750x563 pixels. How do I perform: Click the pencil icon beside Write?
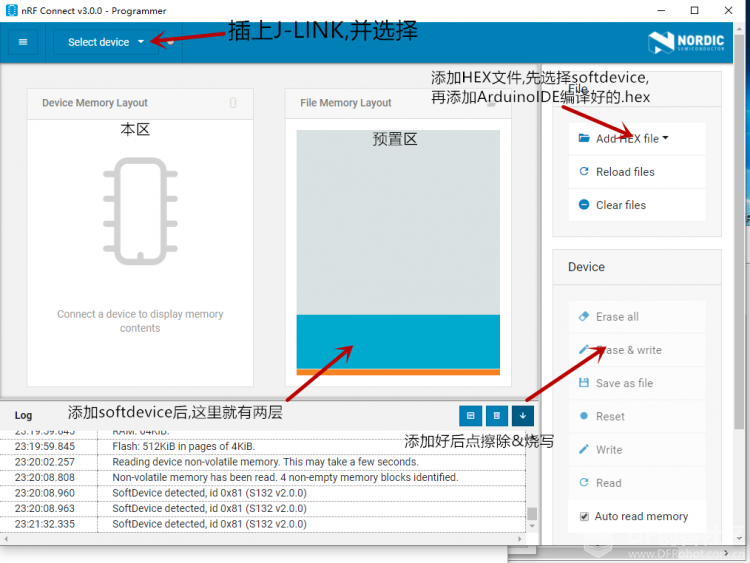pyautogui.click(x=584, y=449)
